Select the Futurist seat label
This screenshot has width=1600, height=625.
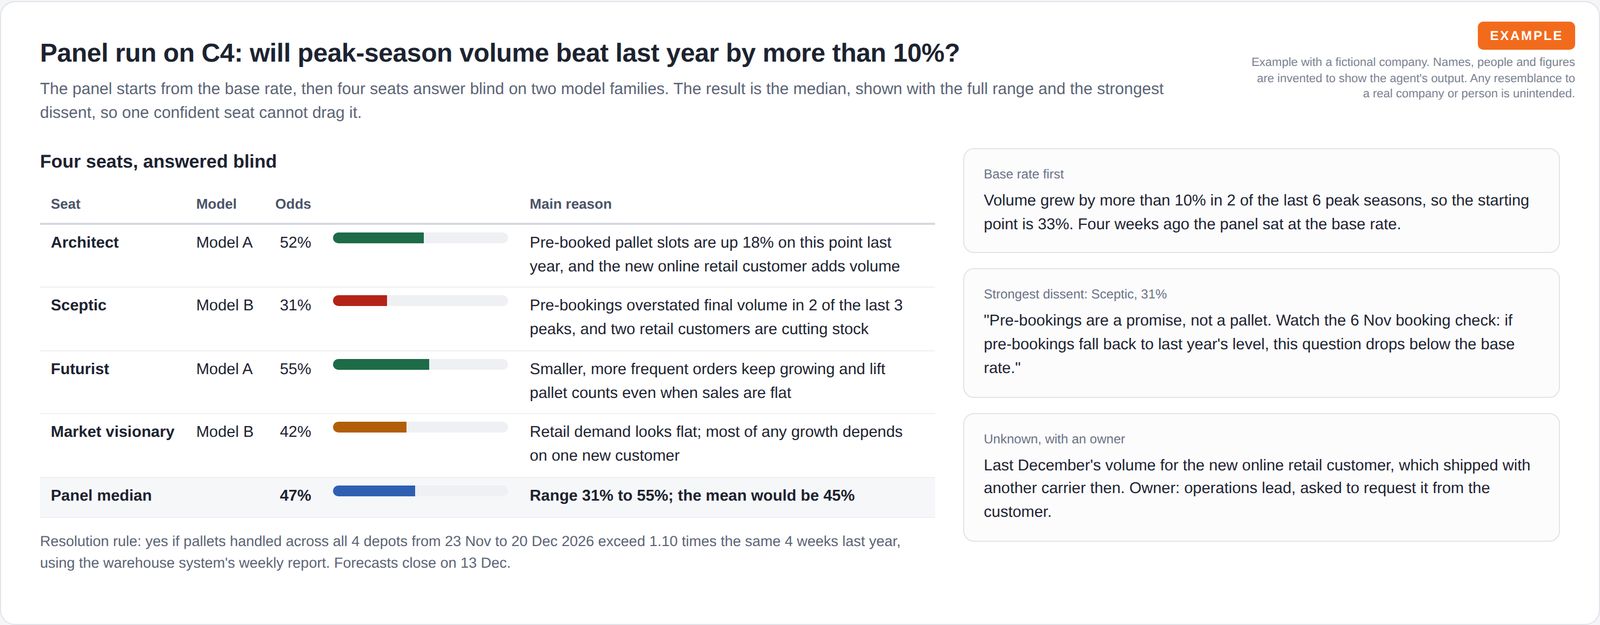[x=80, y=369]
